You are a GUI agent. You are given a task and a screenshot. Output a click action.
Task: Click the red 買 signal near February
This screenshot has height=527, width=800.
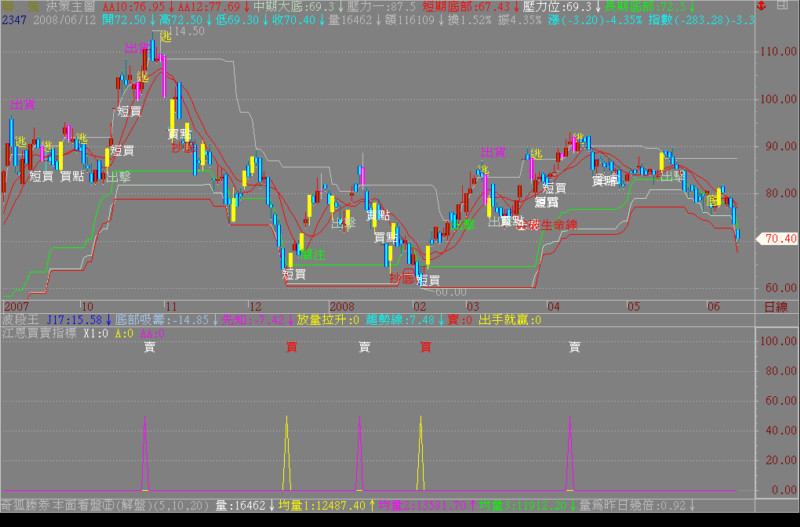(425, 347)
